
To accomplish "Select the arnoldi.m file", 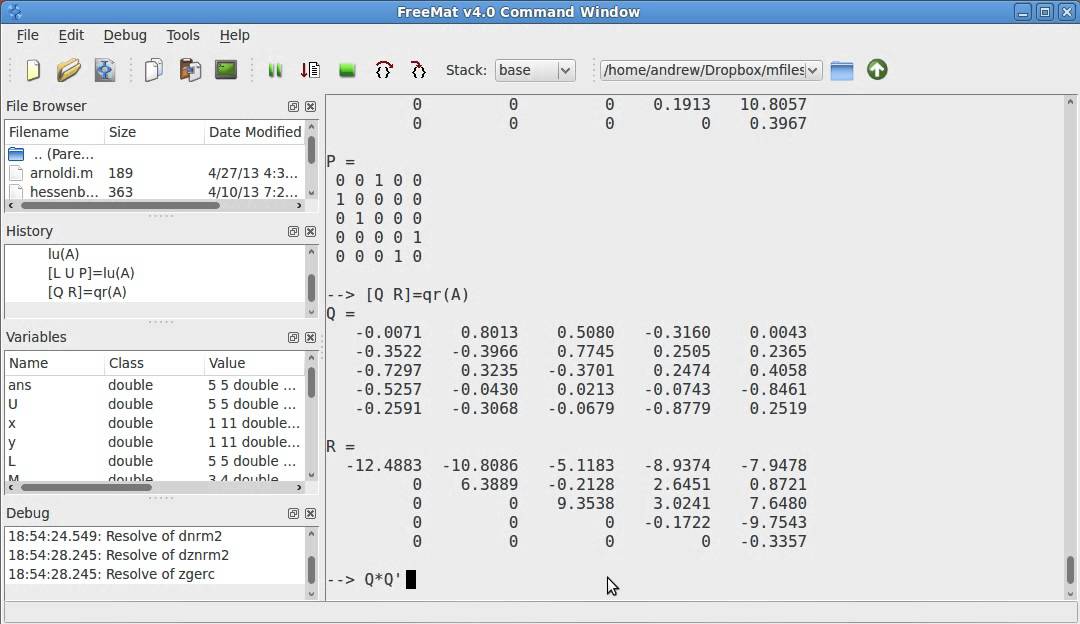I will (155, 174).
